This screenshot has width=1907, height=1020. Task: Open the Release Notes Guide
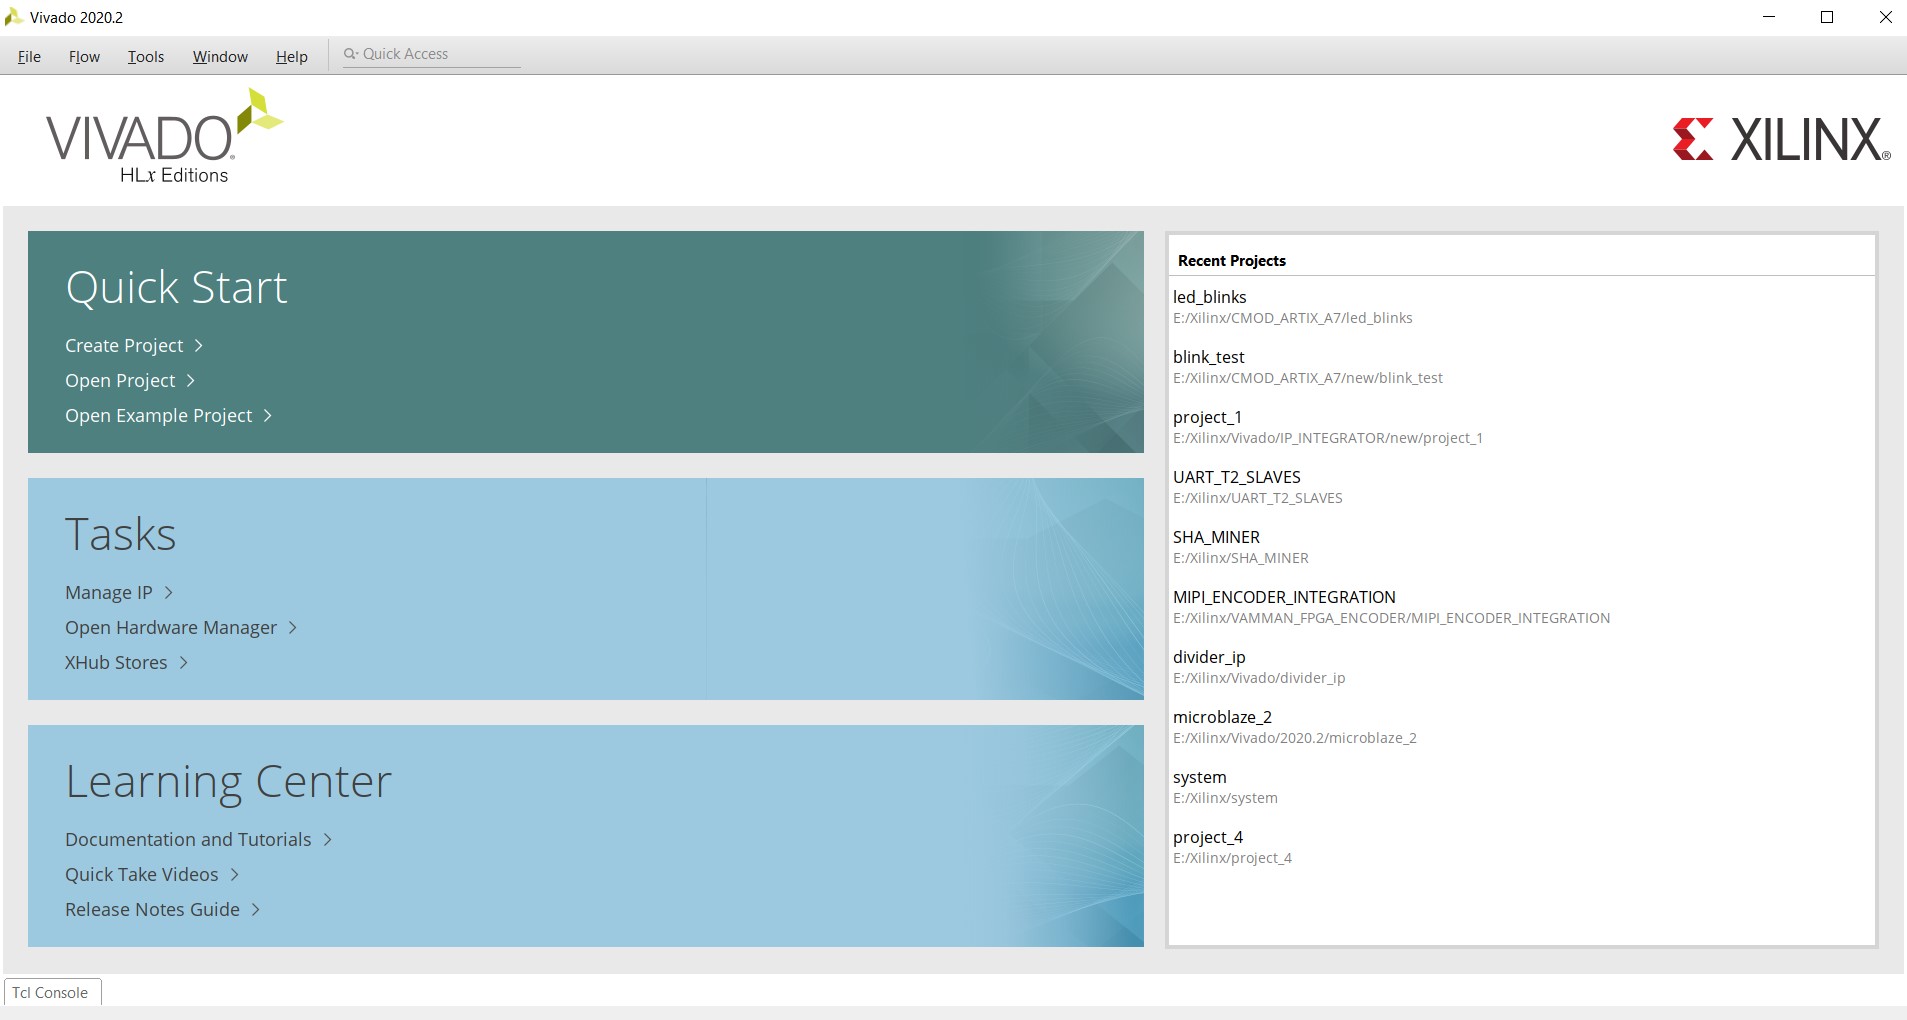tap(151, 909)
